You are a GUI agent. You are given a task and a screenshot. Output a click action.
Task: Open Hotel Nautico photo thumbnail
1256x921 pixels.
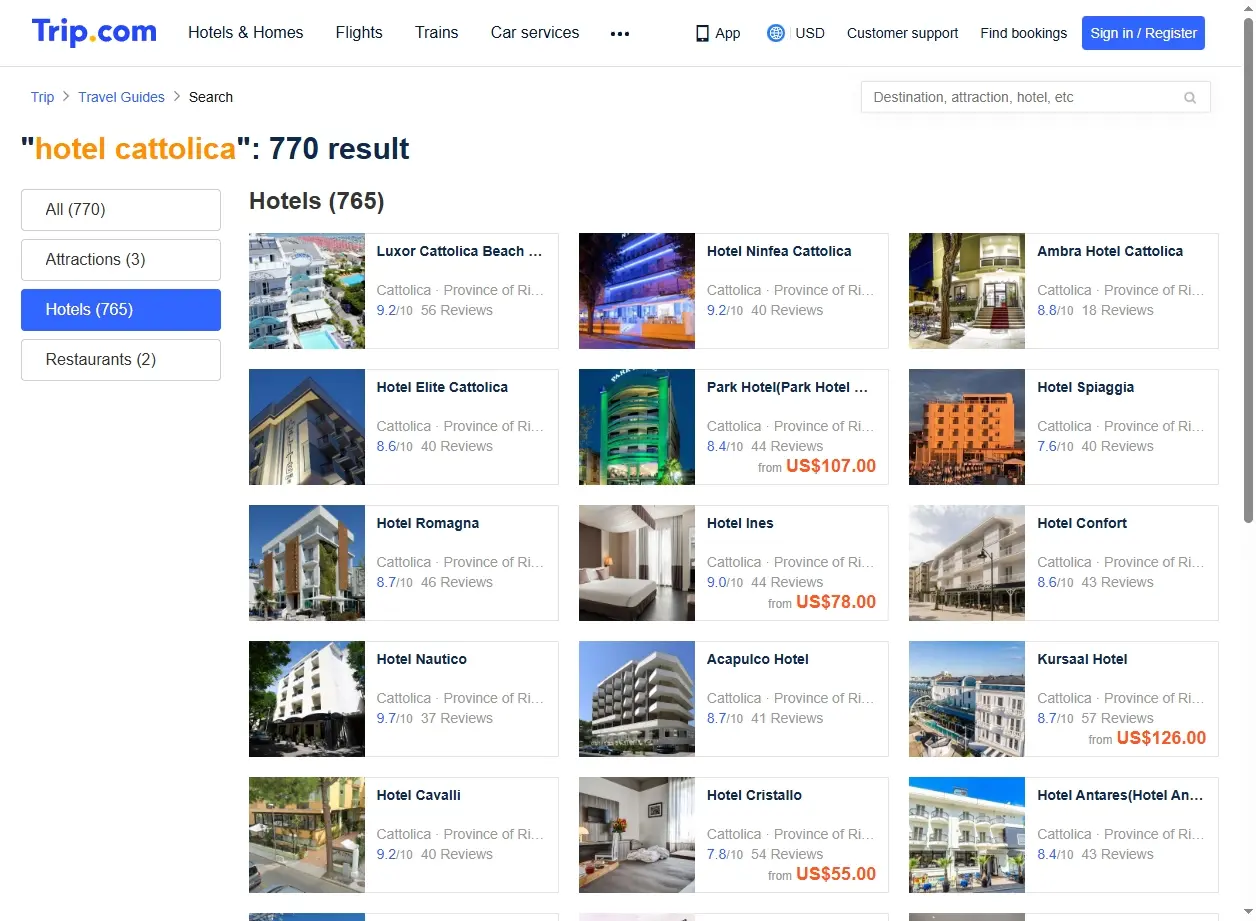[x=307, y=699]
